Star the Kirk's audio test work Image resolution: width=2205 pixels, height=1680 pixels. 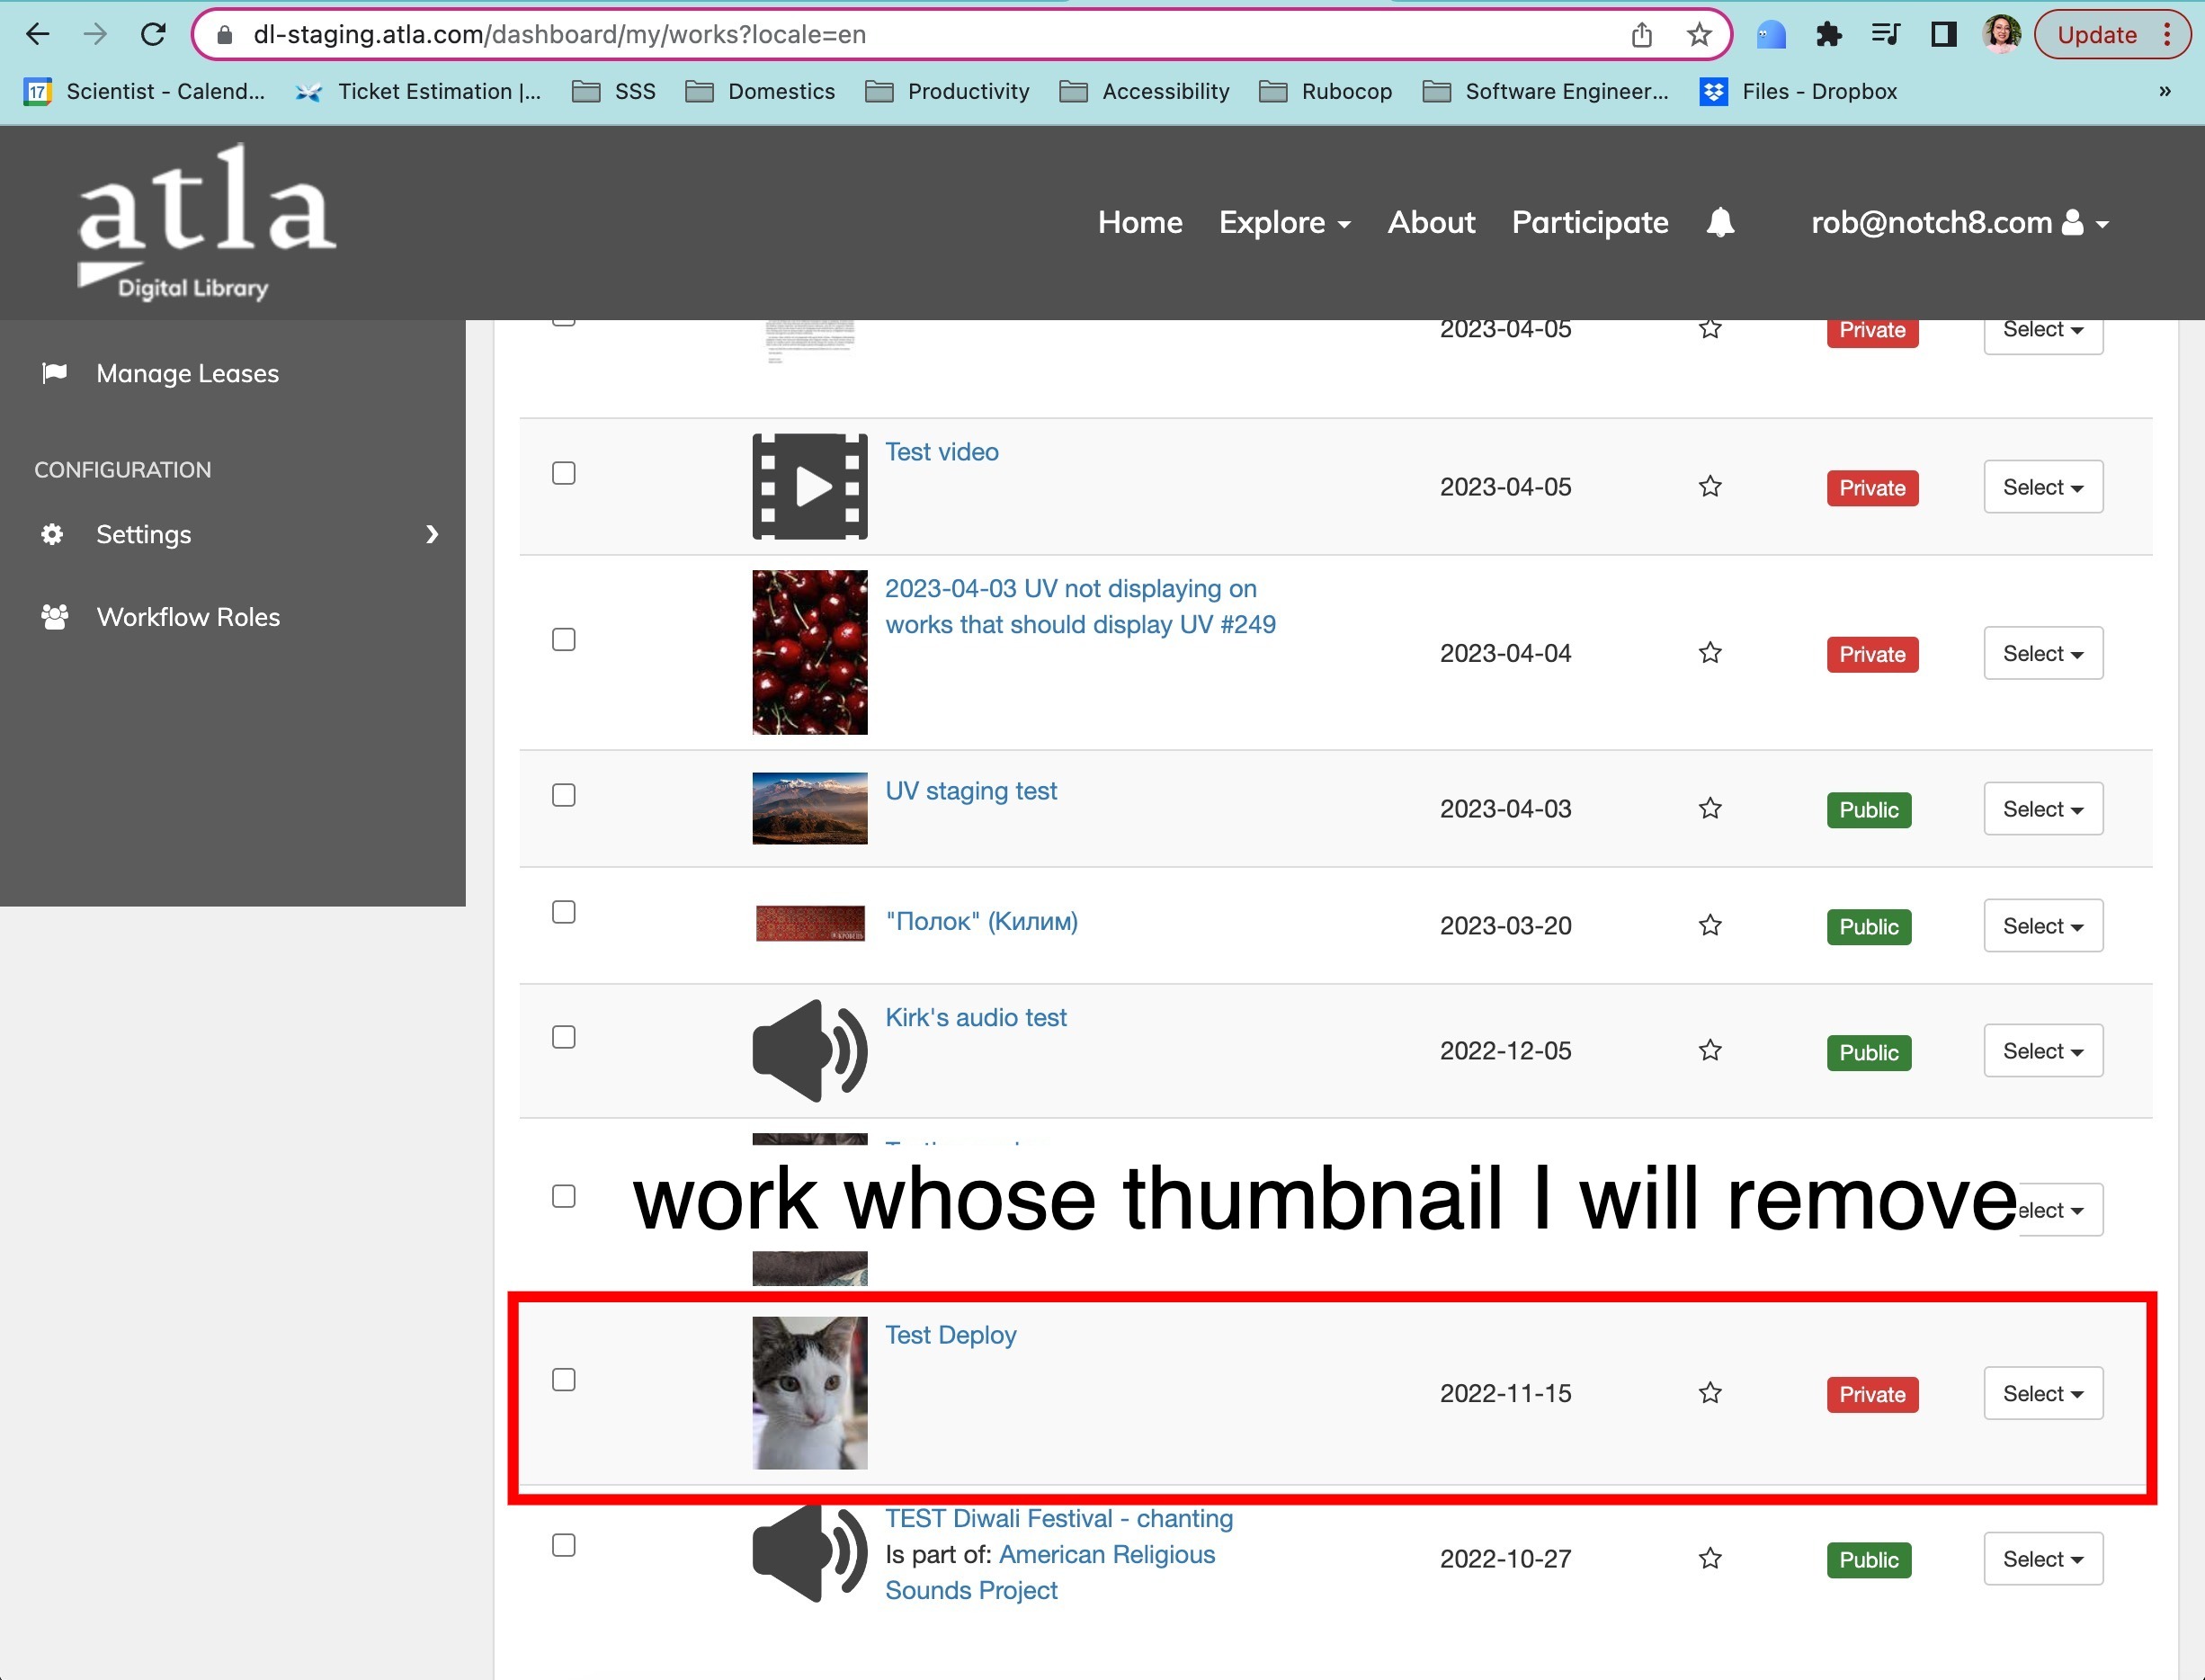coord(1710,1051)
